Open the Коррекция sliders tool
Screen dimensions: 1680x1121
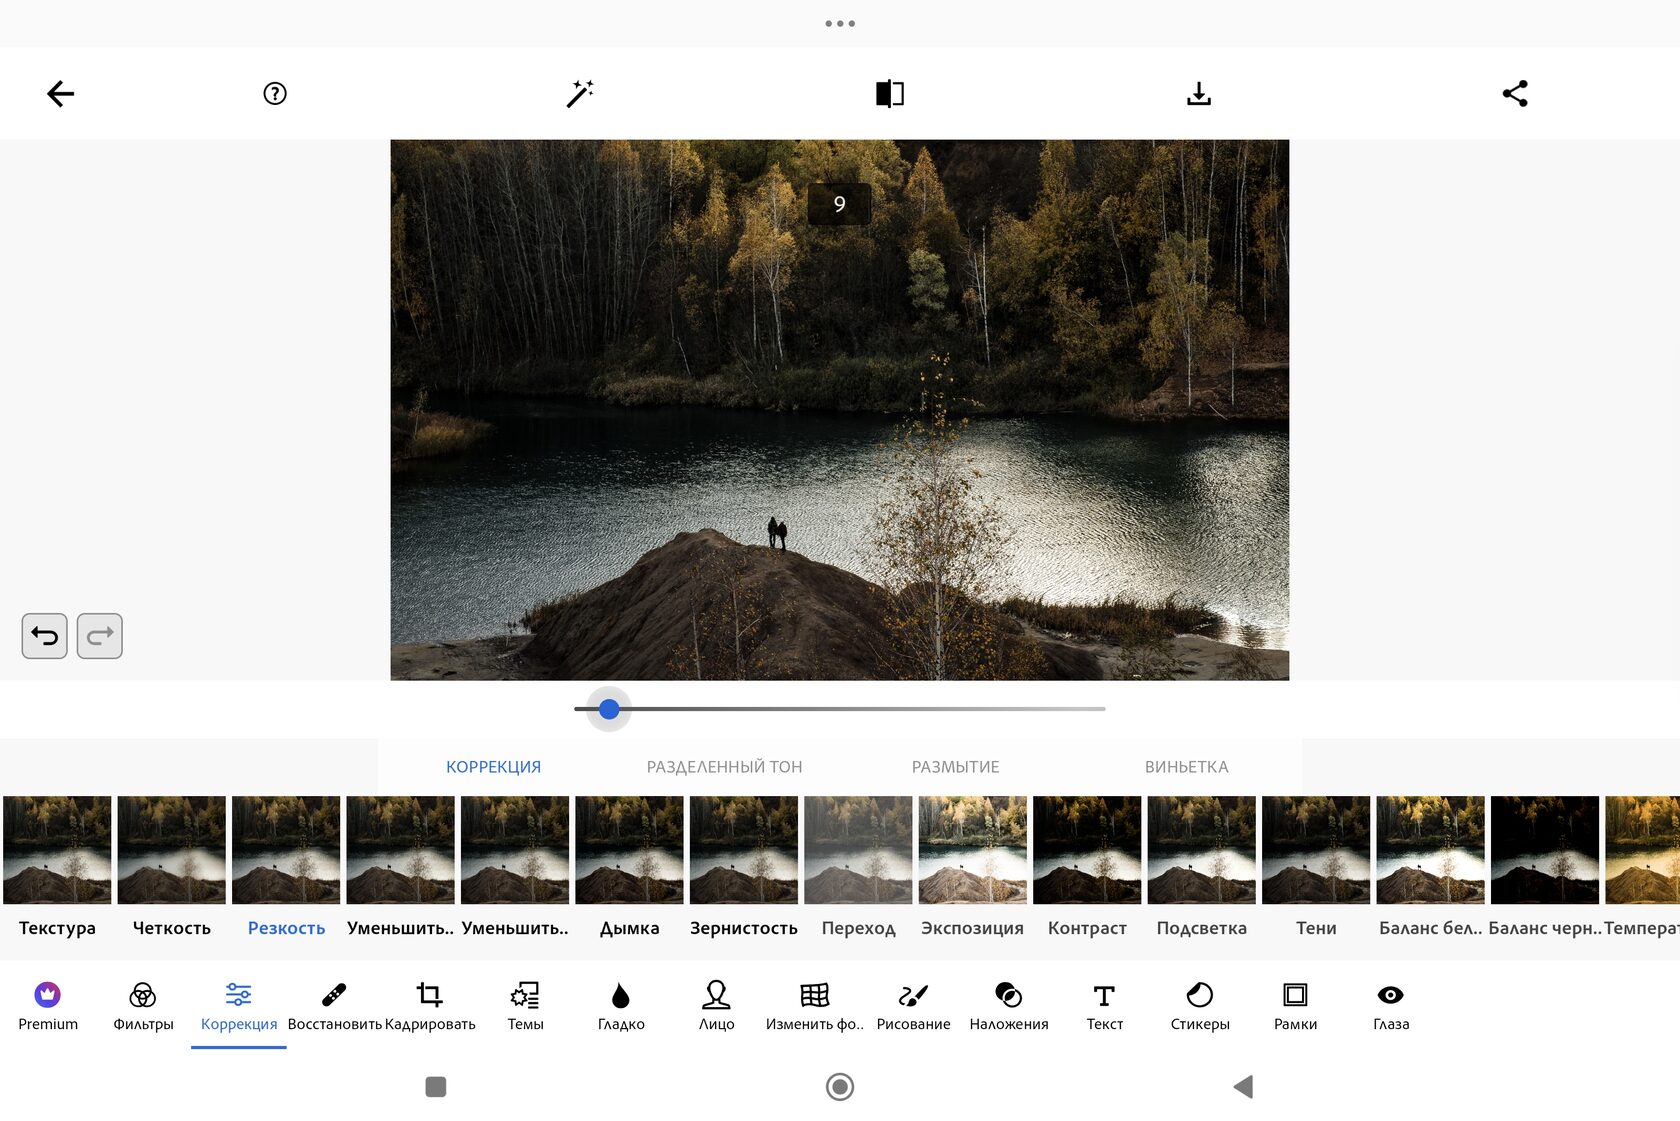click(x=239, y=1005)
